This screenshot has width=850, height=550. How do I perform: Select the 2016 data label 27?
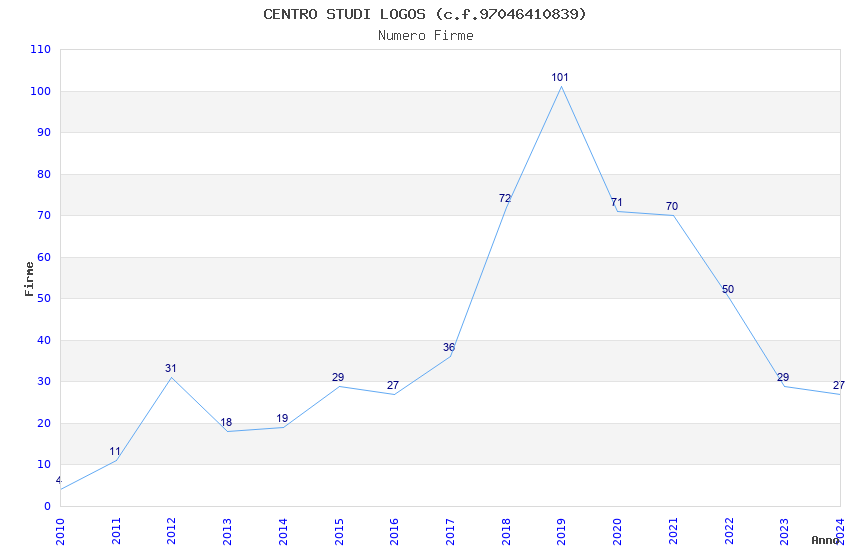(393, 385)
